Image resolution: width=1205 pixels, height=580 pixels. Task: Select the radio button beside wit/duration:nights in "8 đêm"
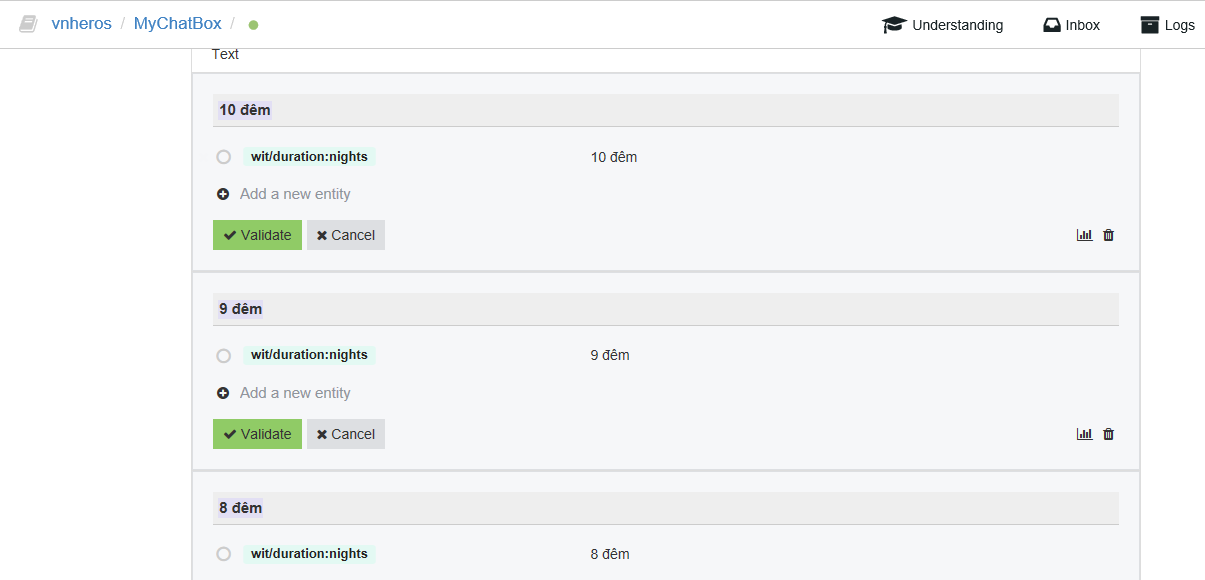point(223,553)
